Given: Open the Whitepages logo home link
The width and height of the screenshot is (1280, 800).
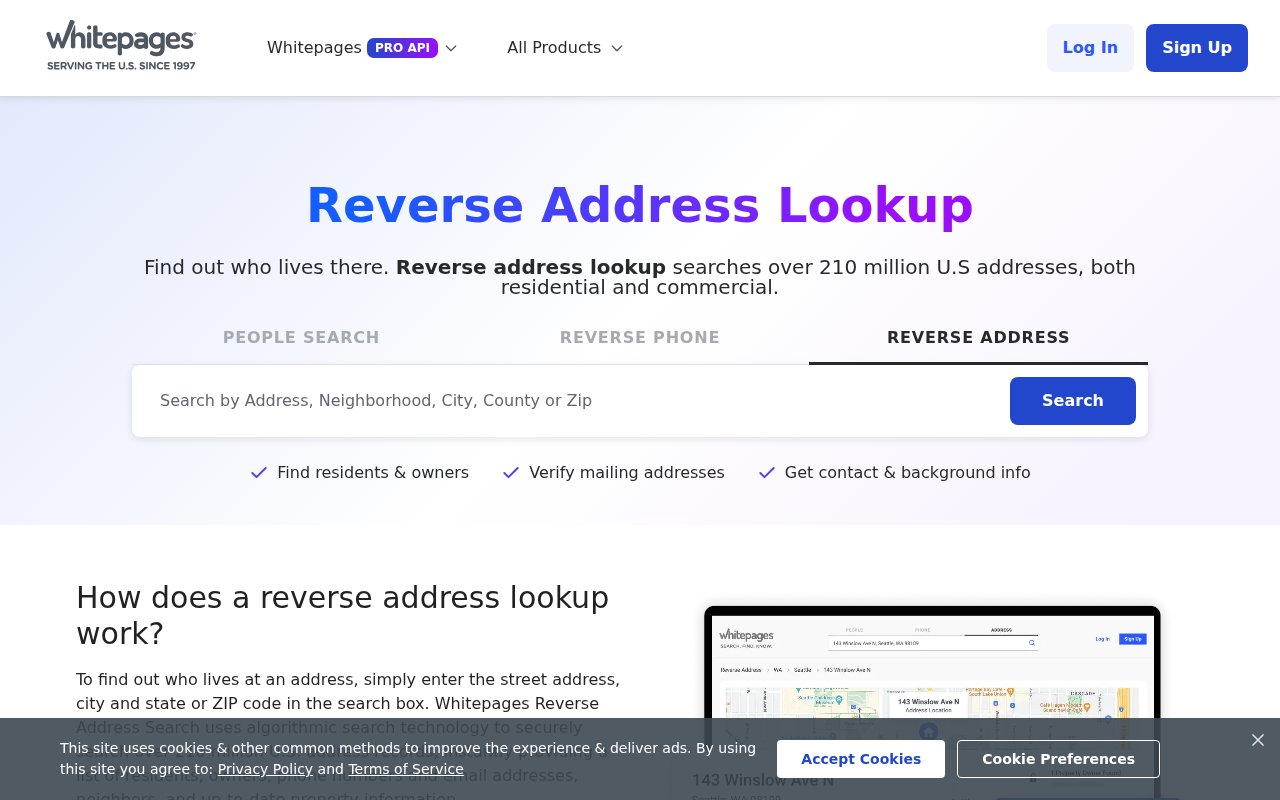Looking at the screenshot, I should click(x=121, y=46).
